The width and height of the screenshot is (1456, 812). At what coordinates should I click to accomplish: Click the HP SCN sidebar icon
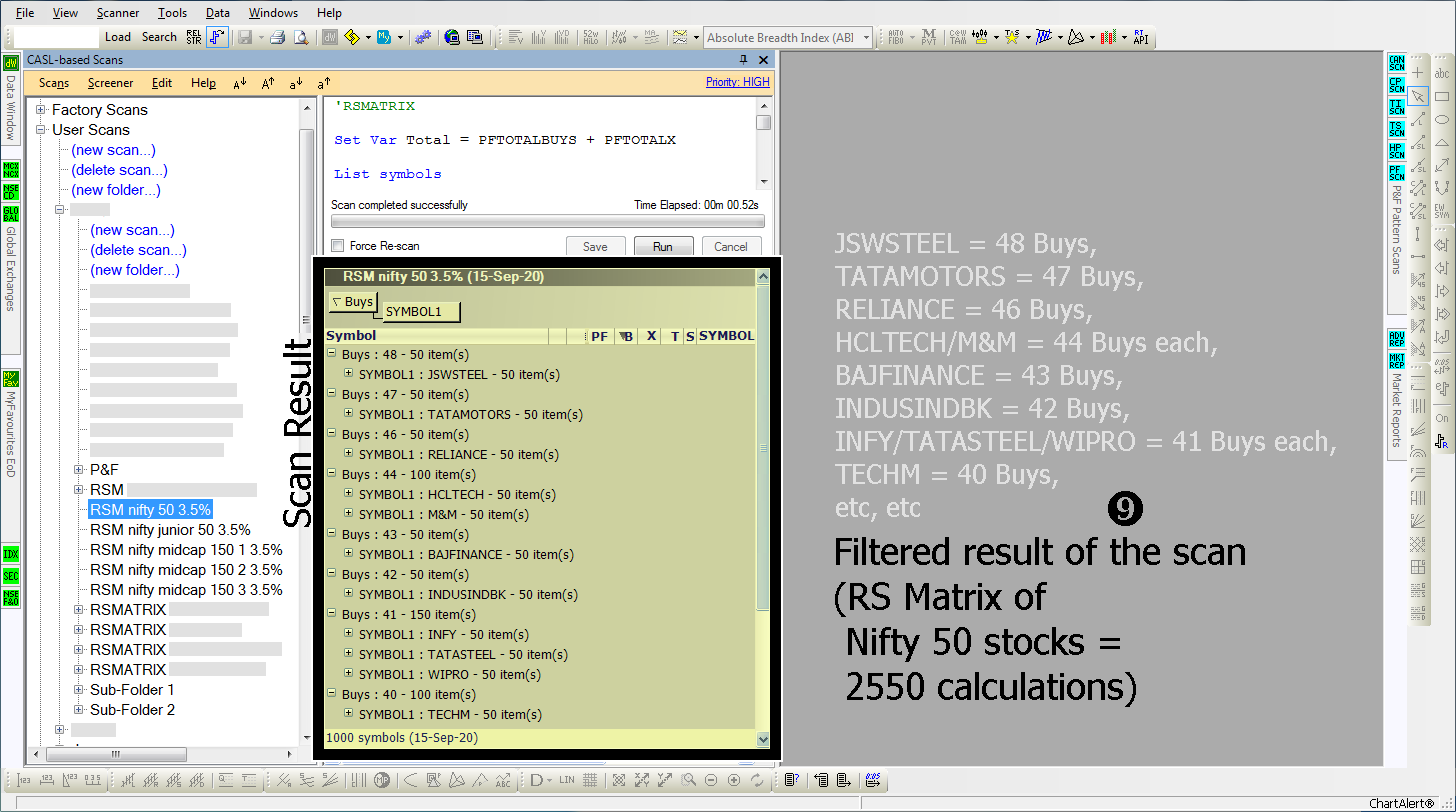pyautogui.click(x=1397, y=151)
